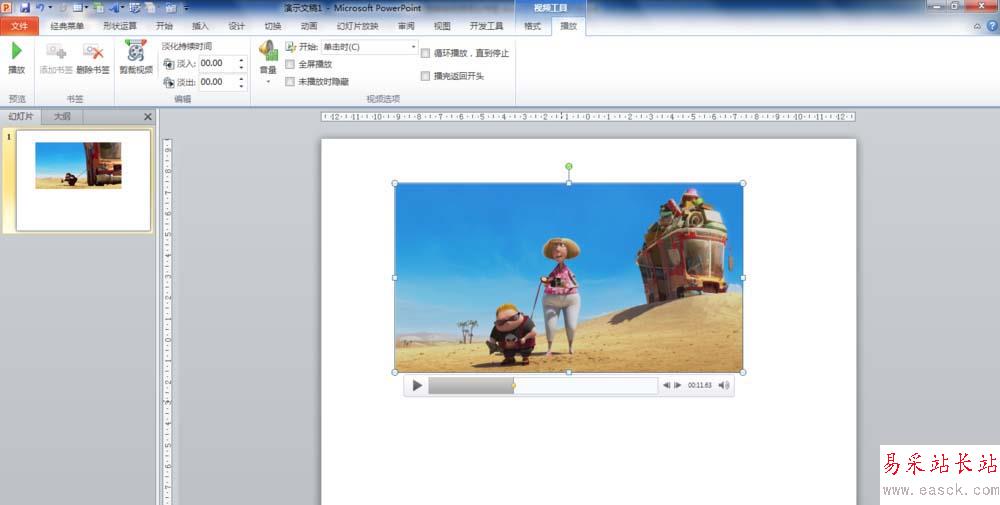Increase the 淡入 fade in value with up arrow
The width and height of the screenshot is (1000, 505).
[x=241, y=60]
